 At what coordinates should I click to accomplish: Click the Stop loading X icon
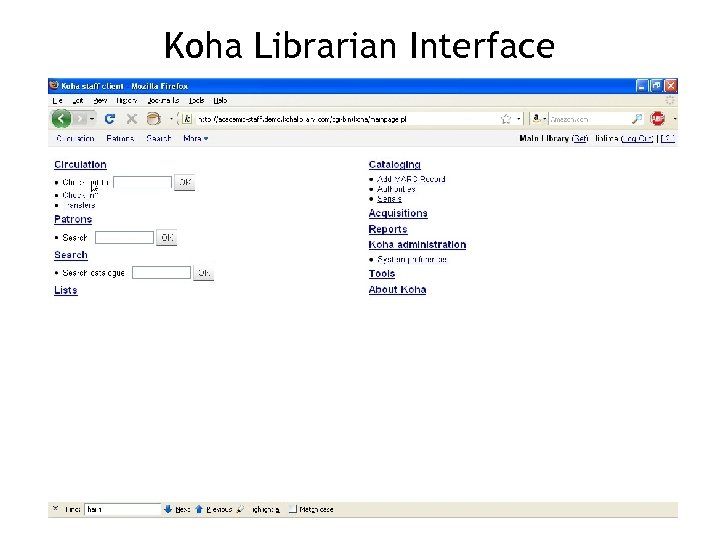click(132, 119)
